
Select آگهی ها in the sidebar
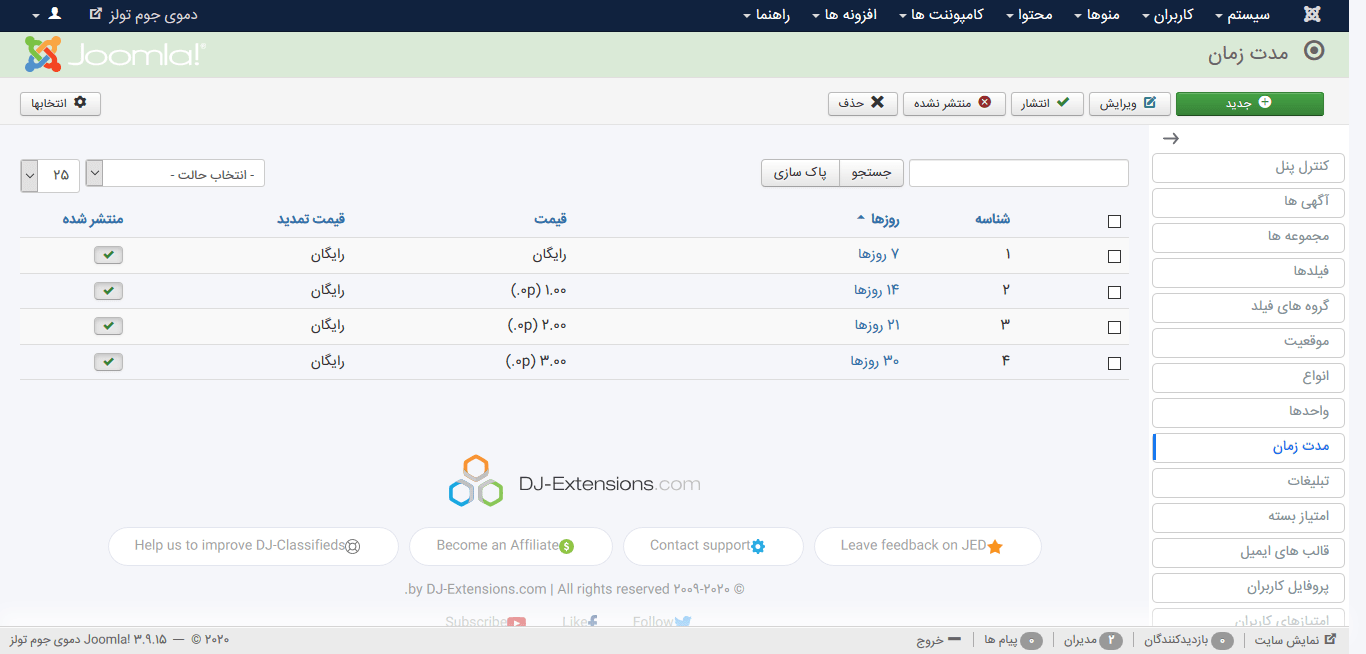pos(1248,202)
